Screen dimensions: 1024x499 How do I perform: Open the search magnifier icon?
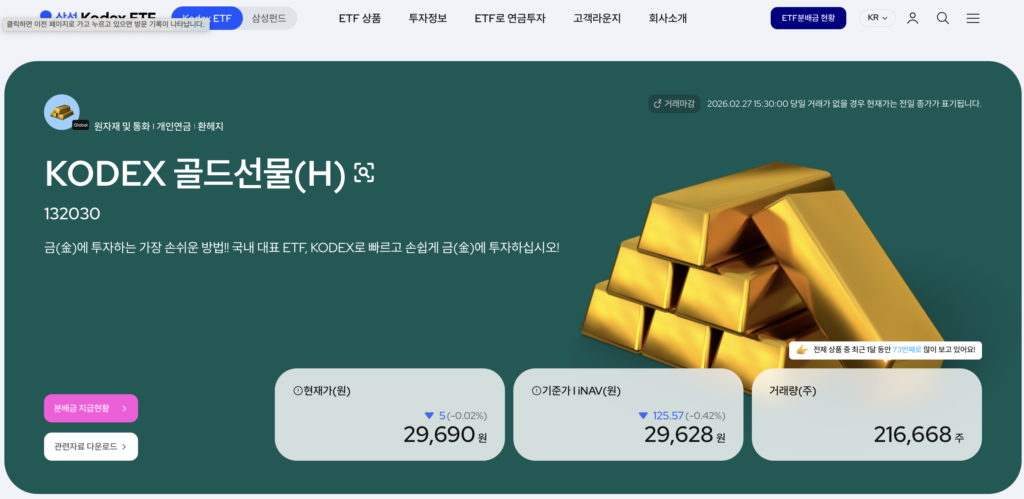(942, 18)
